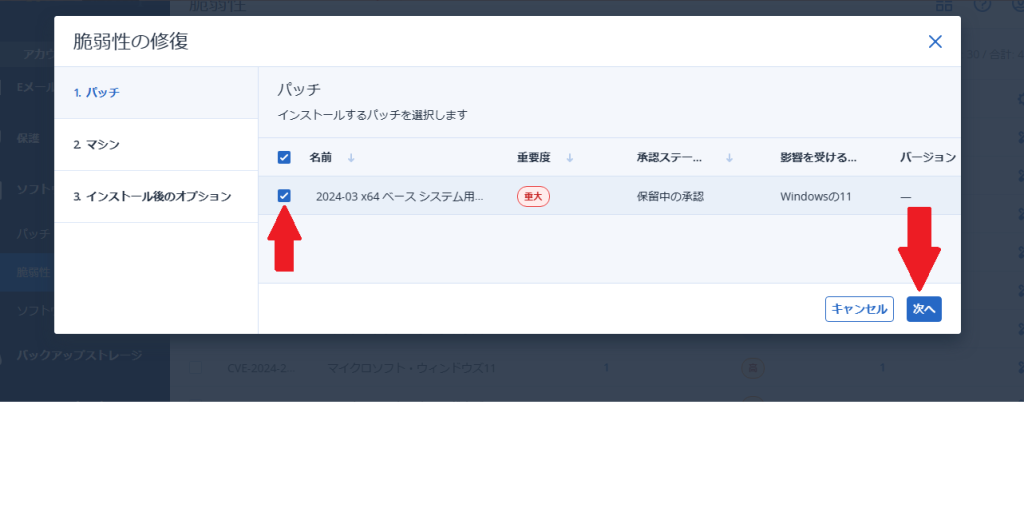Close the 脆弱性の修復 dialog with X
Viewport: 1024px width, 508px height.
coord(935,42)
